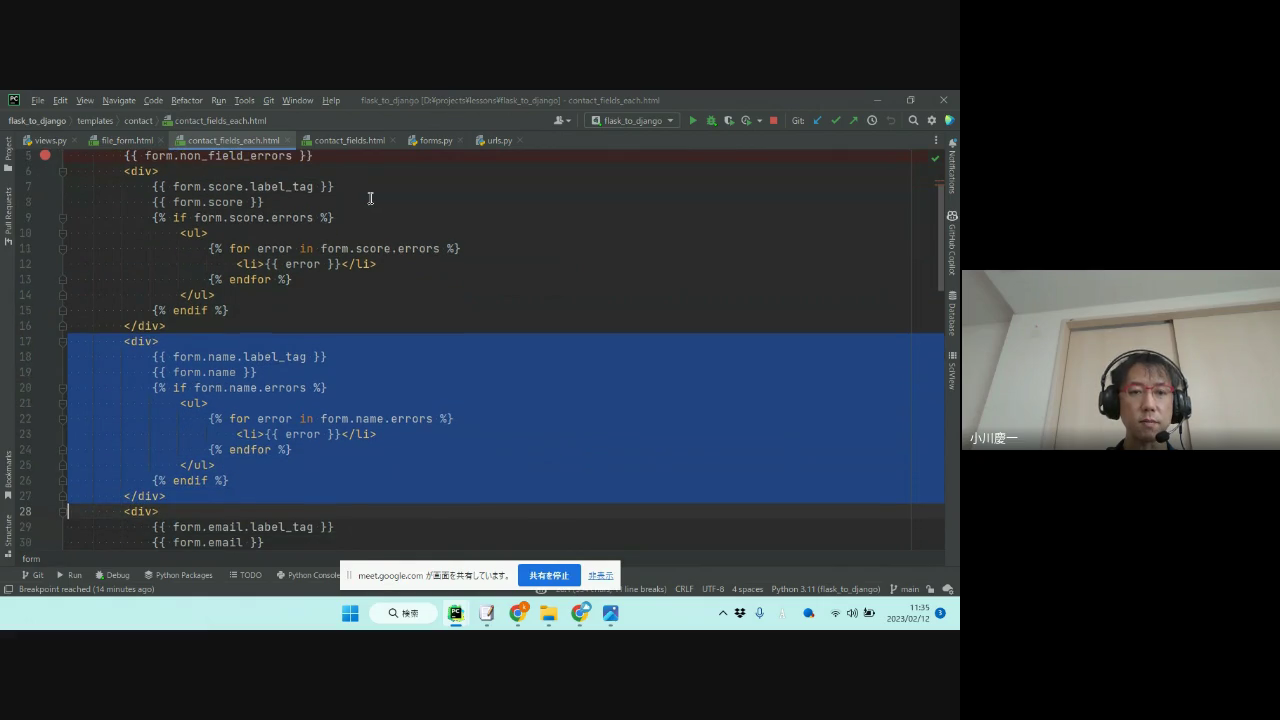Screen dimensions: 1280x720
Task: Run the flask_to_django configuration
Action: click(x=693, y=121)
